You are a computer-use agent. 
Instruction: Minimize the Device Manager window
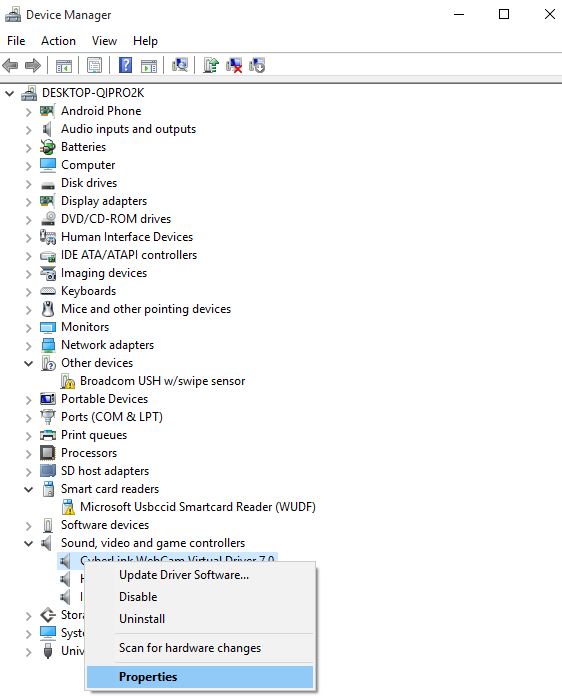pos(459,15)
